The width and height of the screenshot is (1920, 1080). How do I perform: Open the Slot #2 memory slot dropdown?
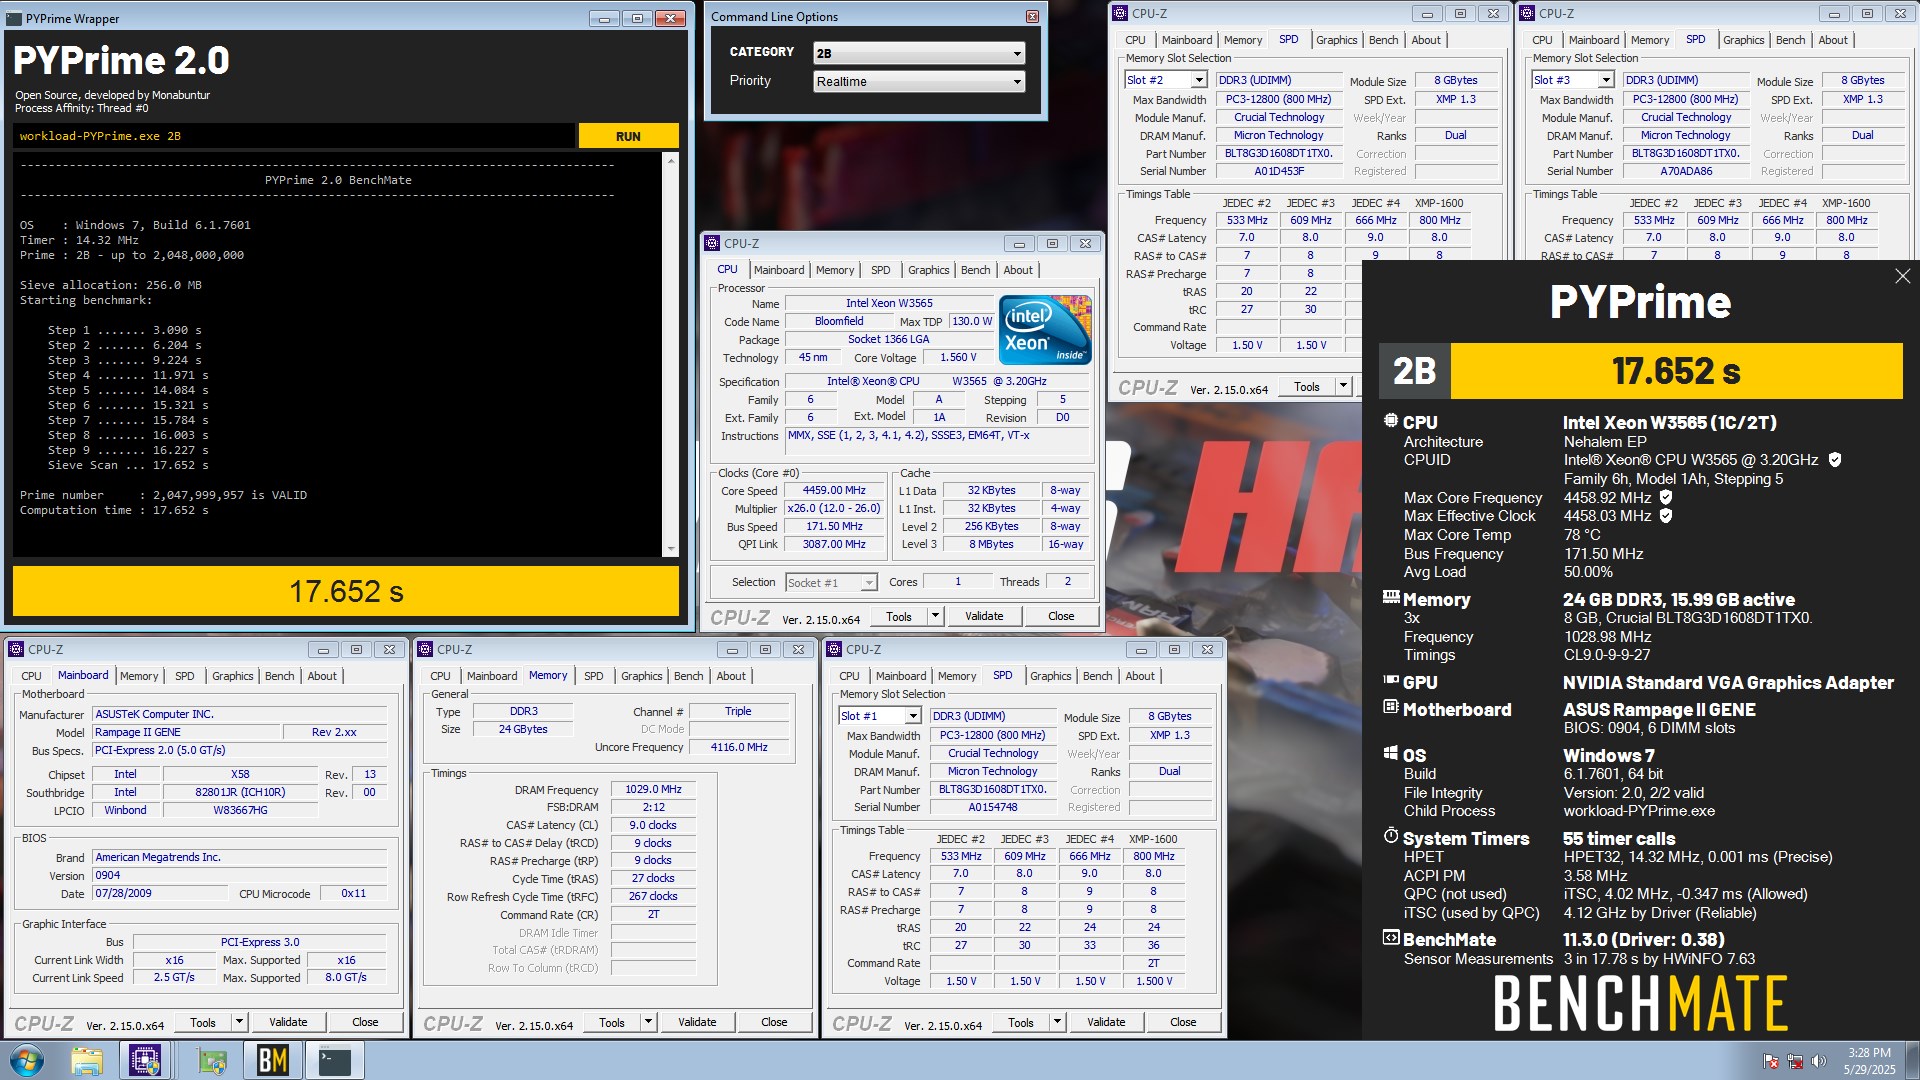coord(1166,80)
